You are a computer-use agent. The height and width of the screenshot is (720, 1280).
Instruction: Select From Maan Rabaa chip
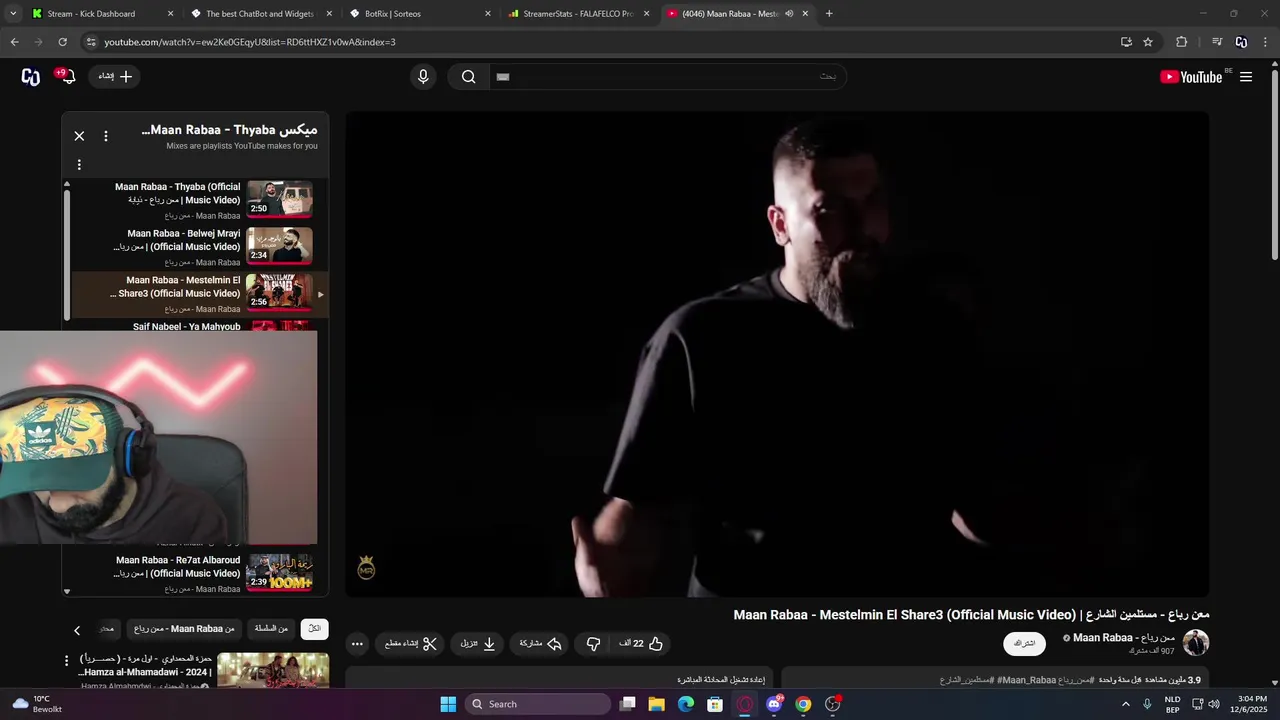coord(184,629)
